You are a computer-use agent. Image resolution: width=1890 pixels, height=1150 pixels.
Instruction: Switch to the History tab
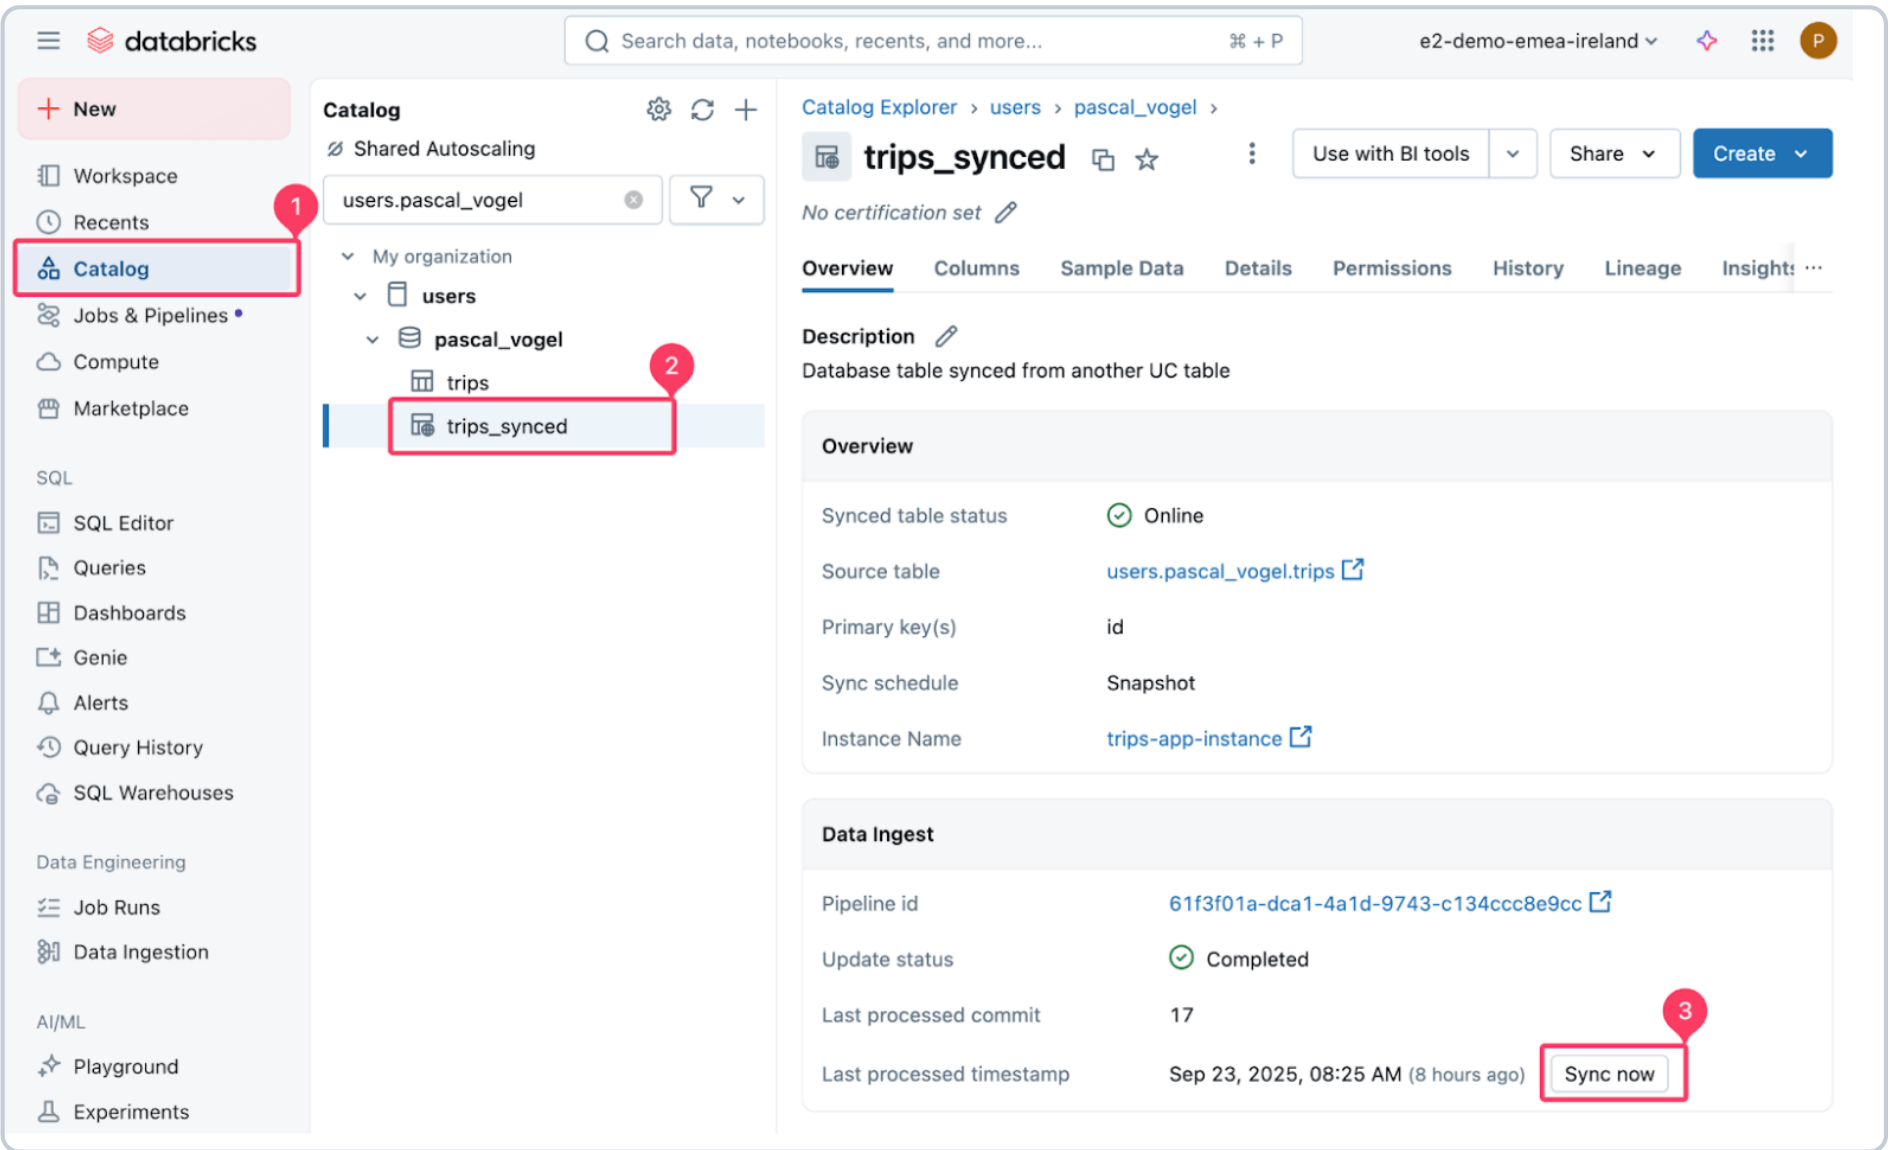click(1528, 268)
